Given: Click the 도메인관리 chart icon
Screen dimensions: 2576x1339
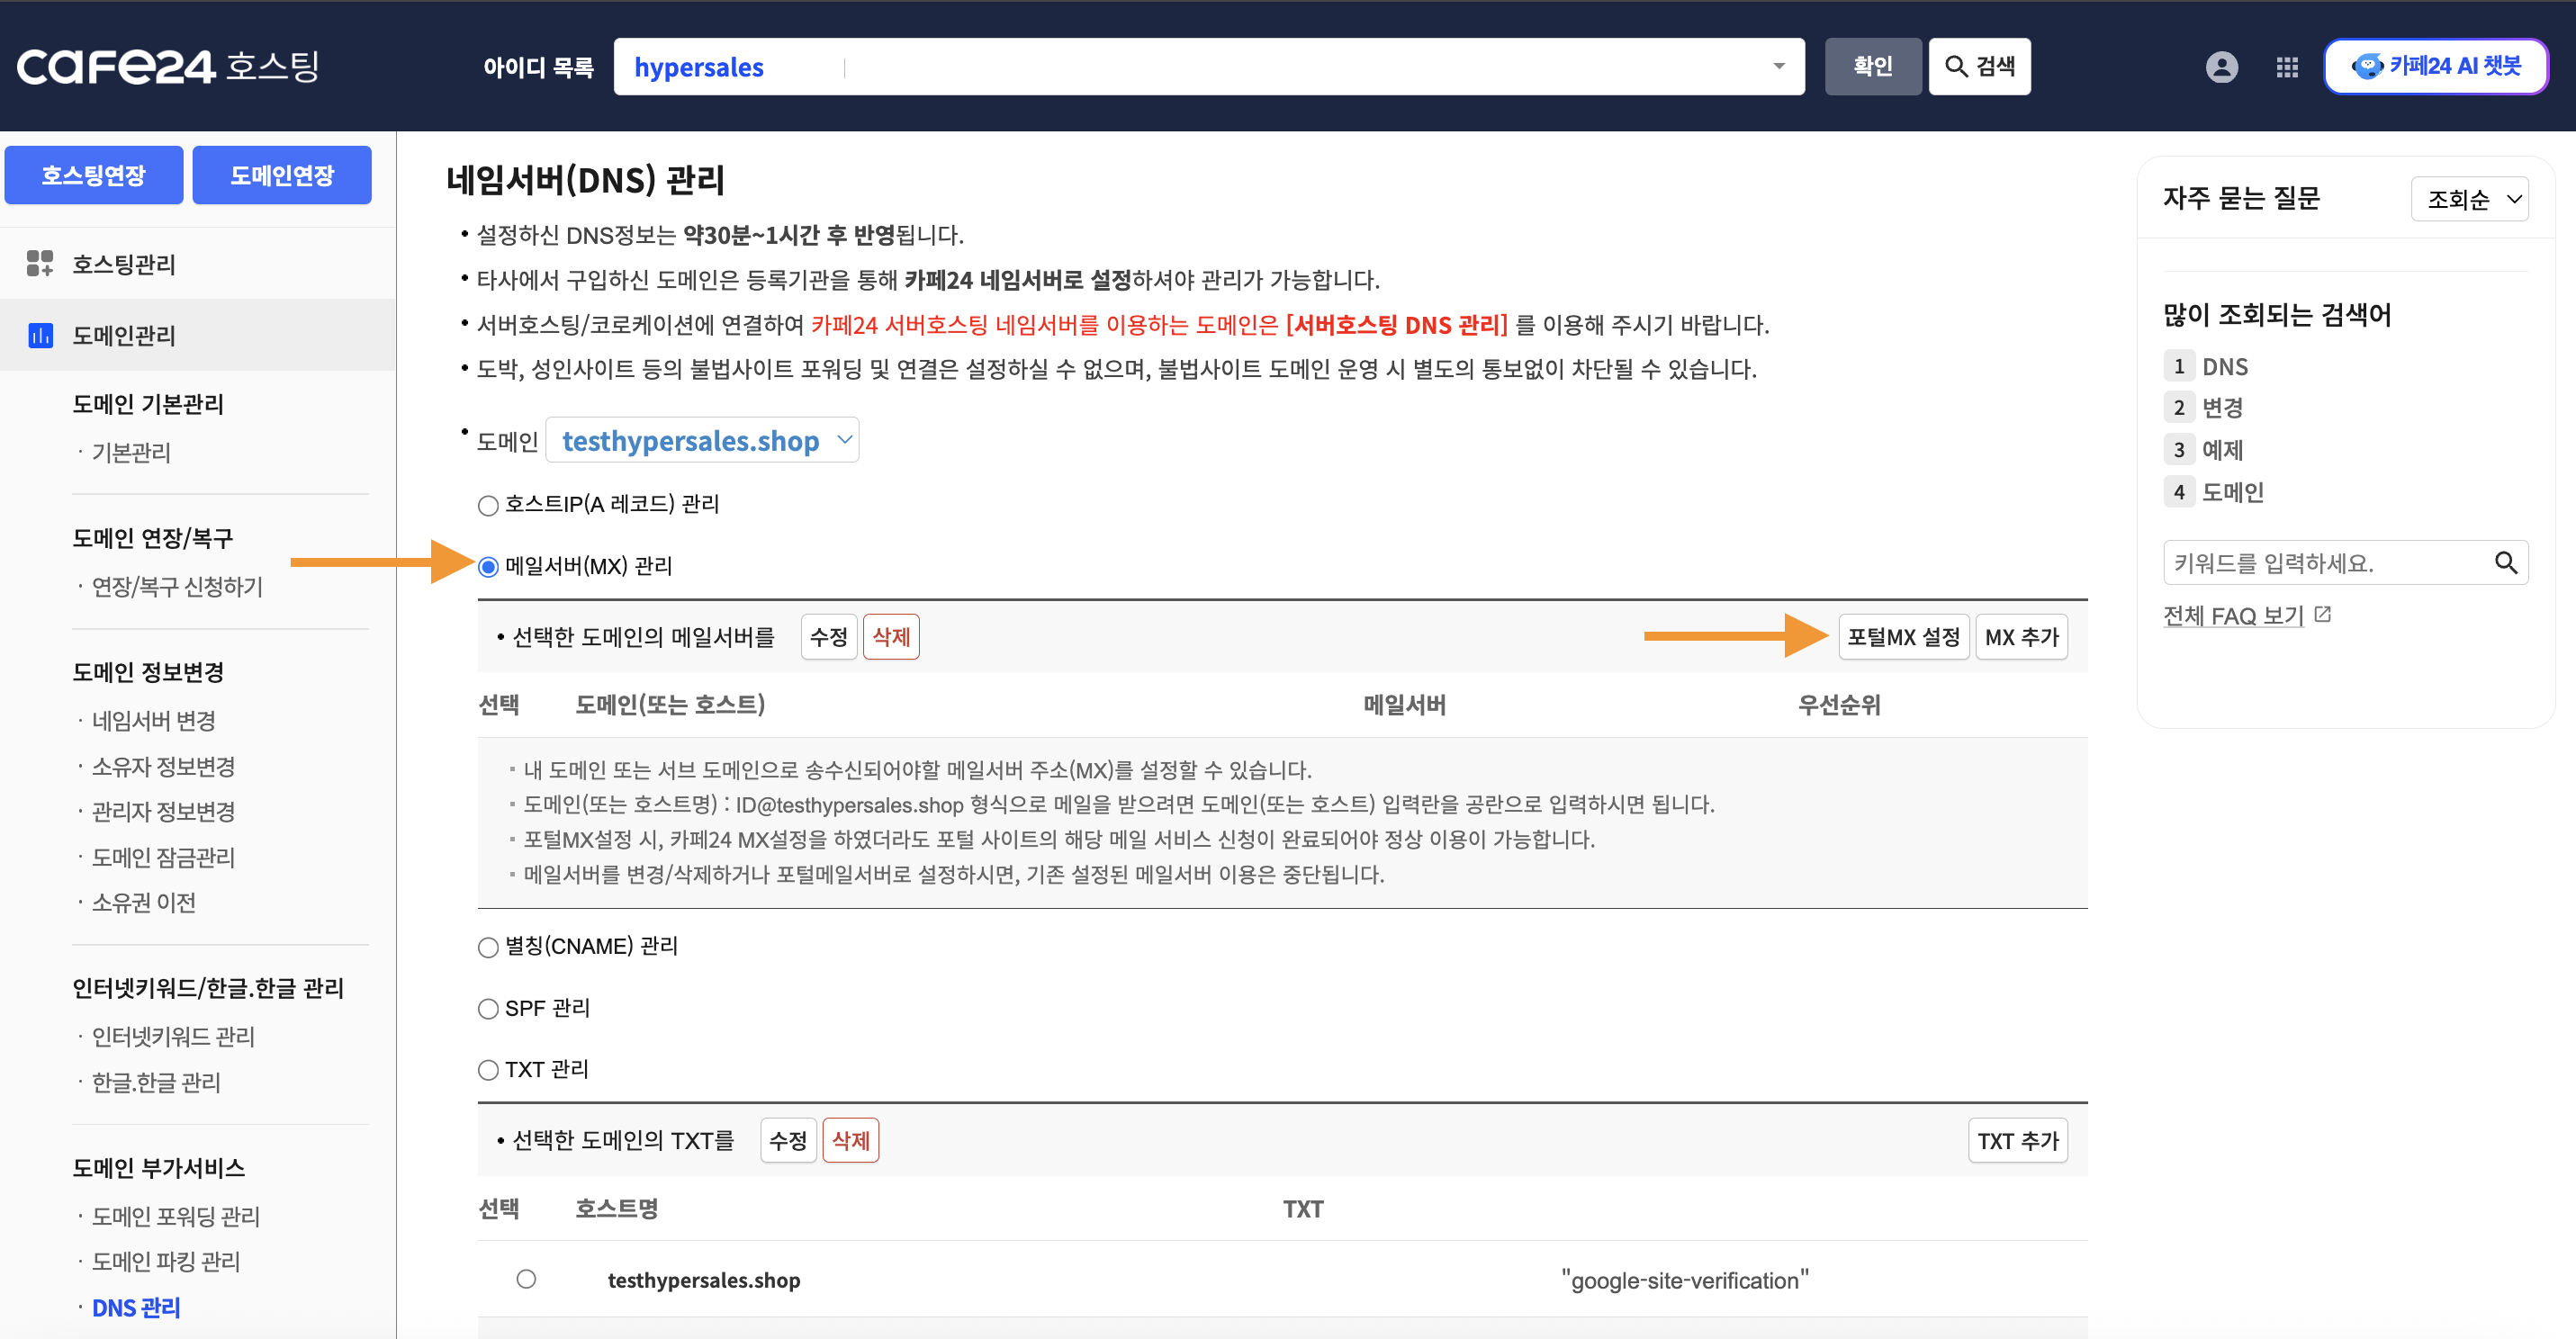Looking at the screenshot, I should (40, 335).
